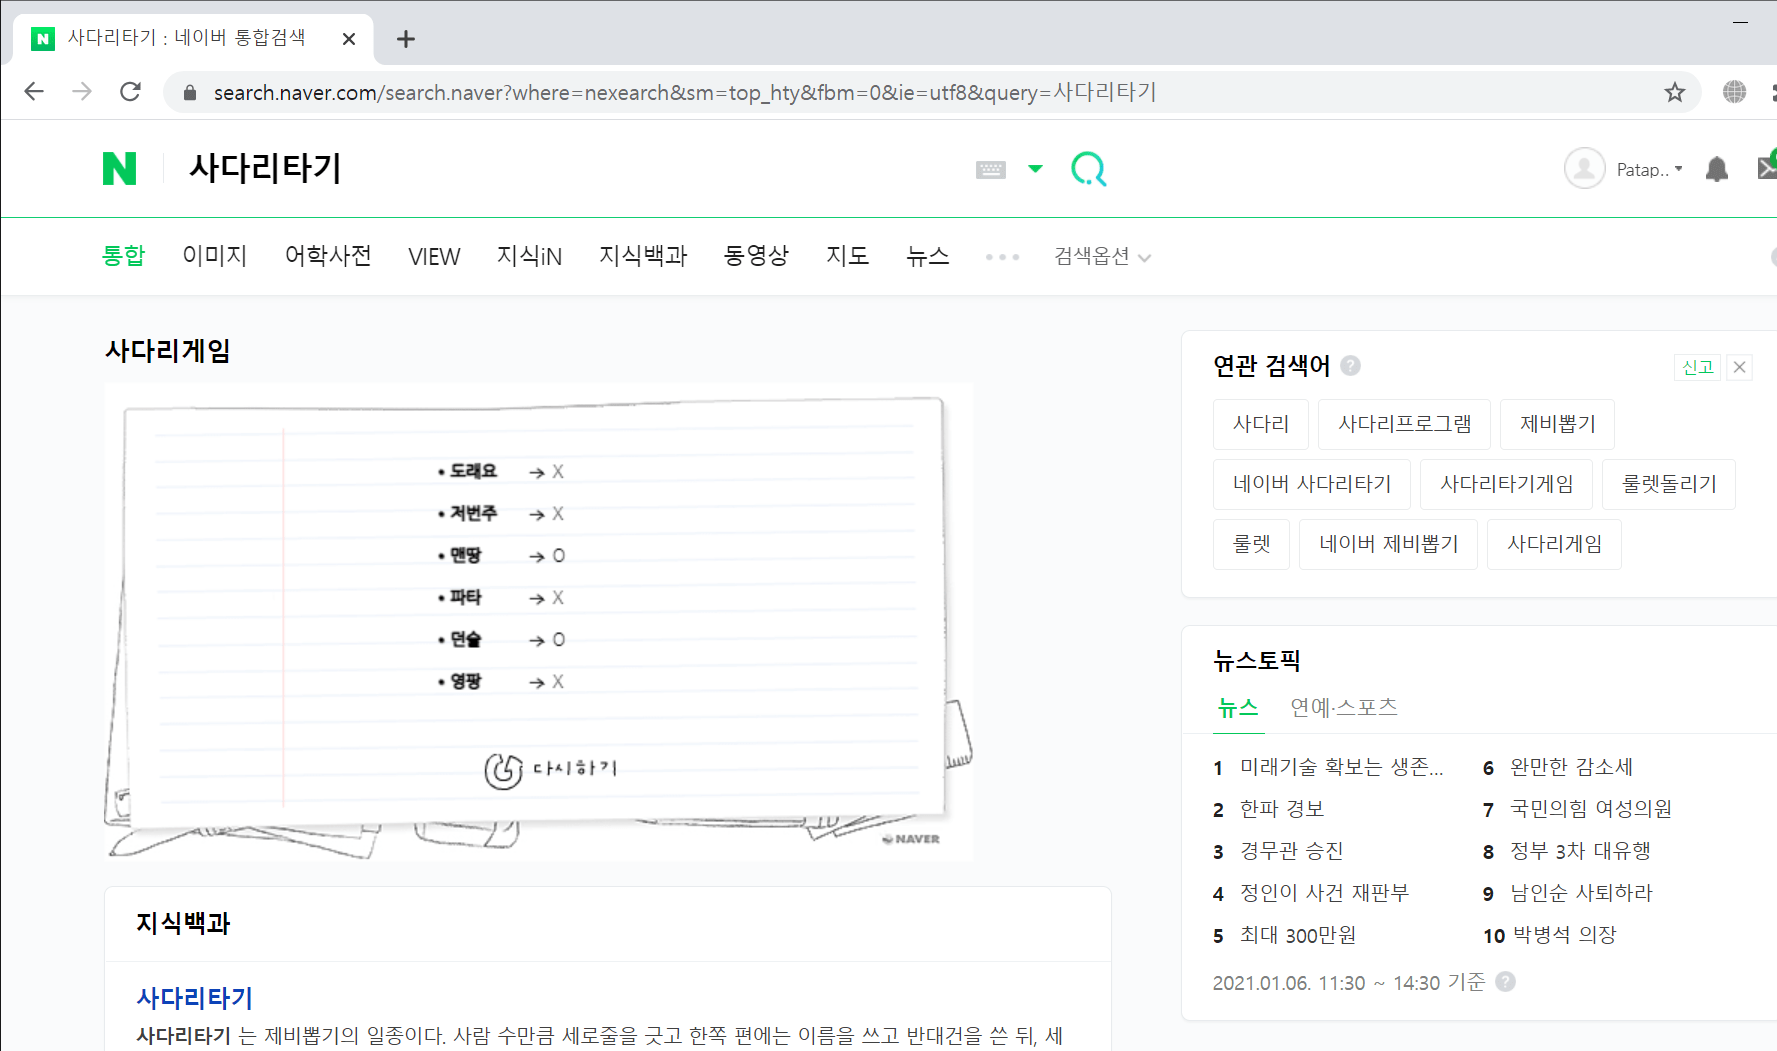Open help icon next to 연관 검색어

[1350, 365]
